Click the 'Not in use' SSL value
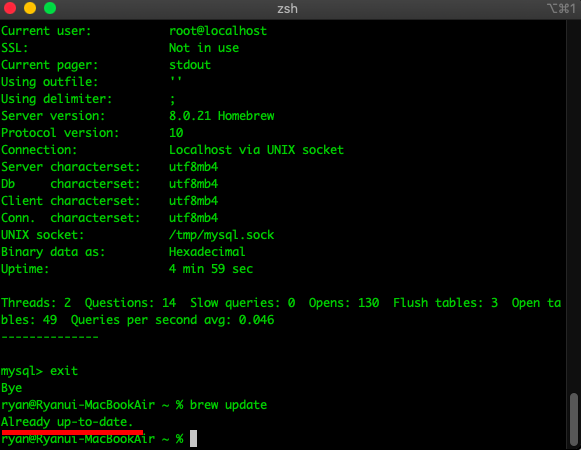 pyautogui.click(x=204, y=48)
